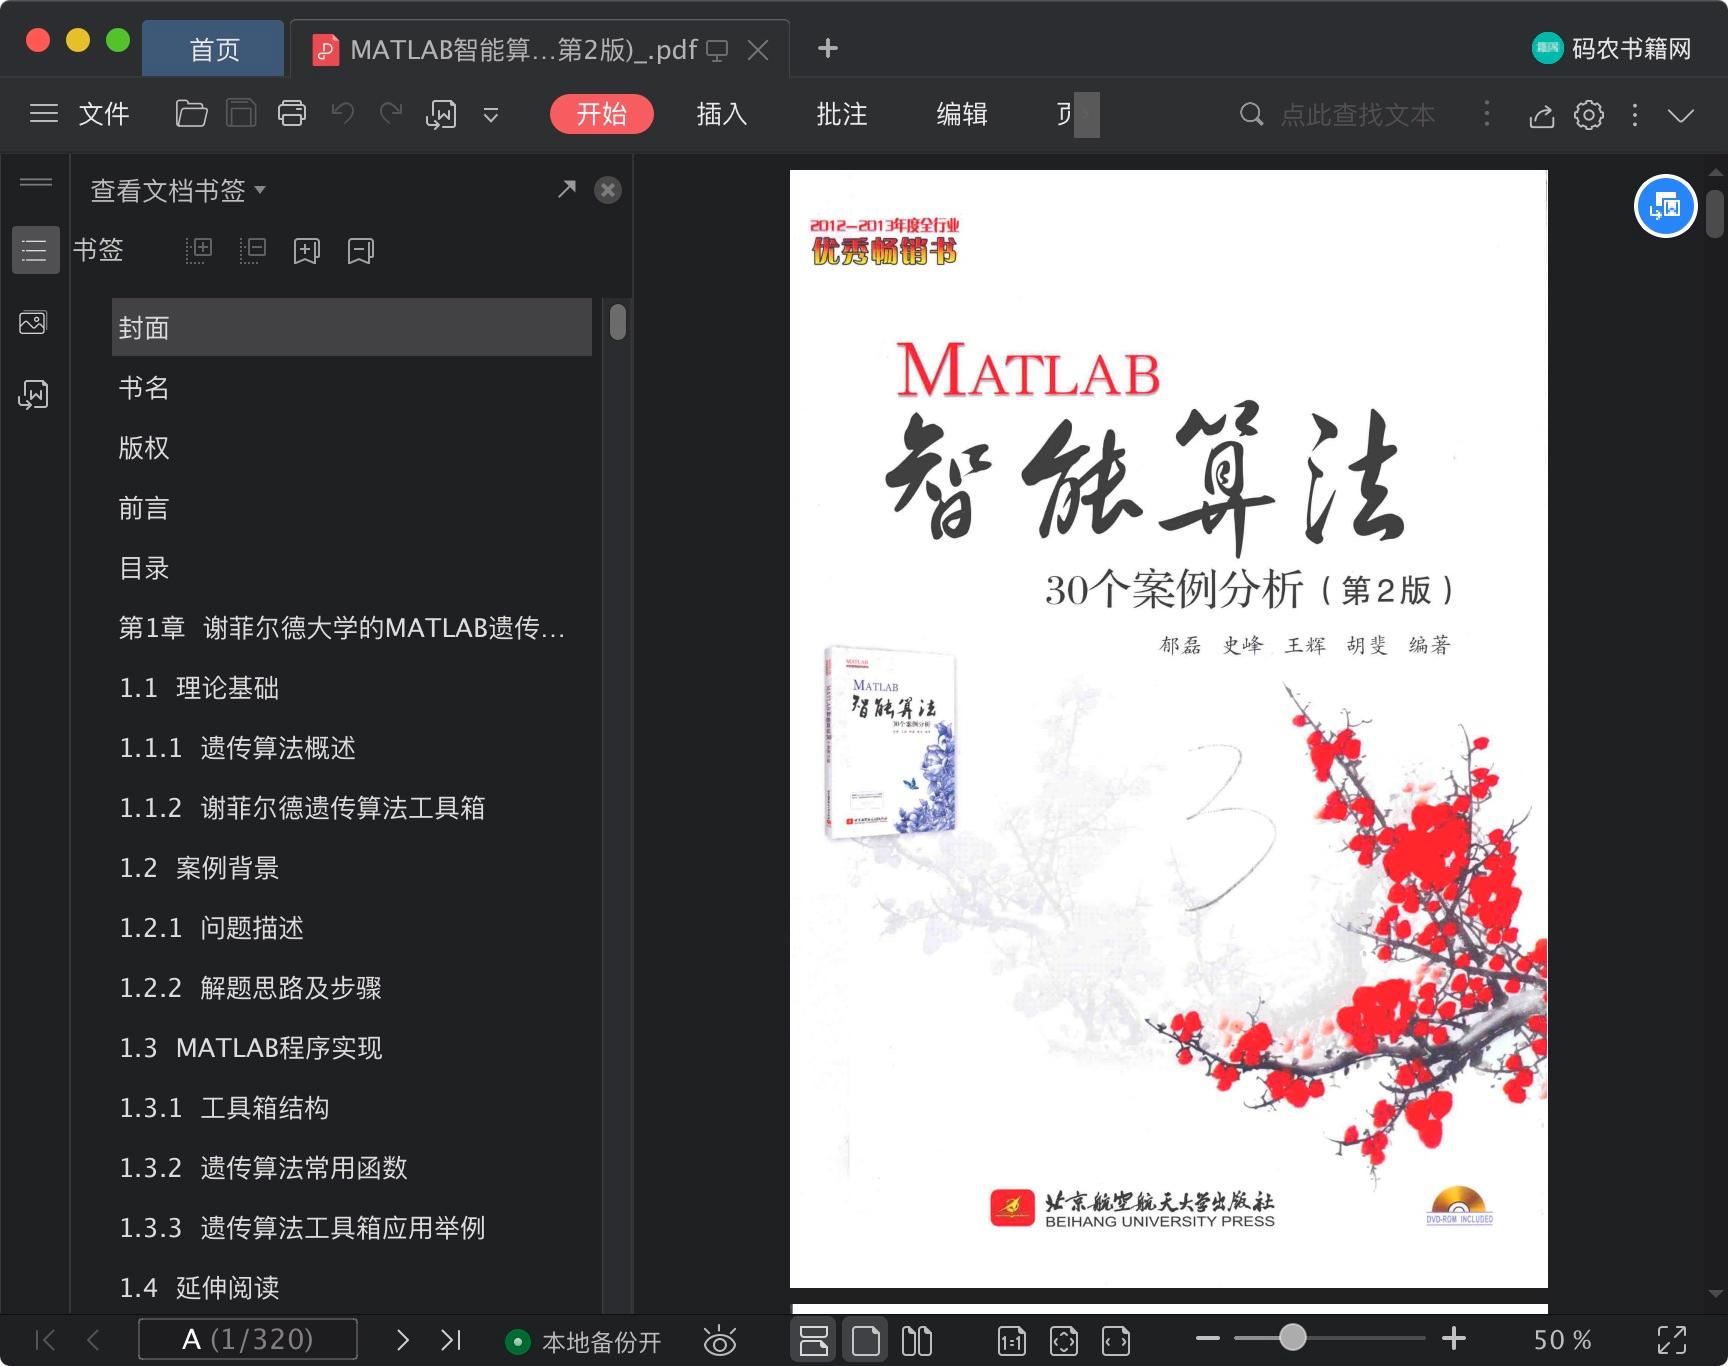The height and width of the screenshot is (1366, 1728).
Task: Switch to the 首页 tab
Action: pos(214,49)
